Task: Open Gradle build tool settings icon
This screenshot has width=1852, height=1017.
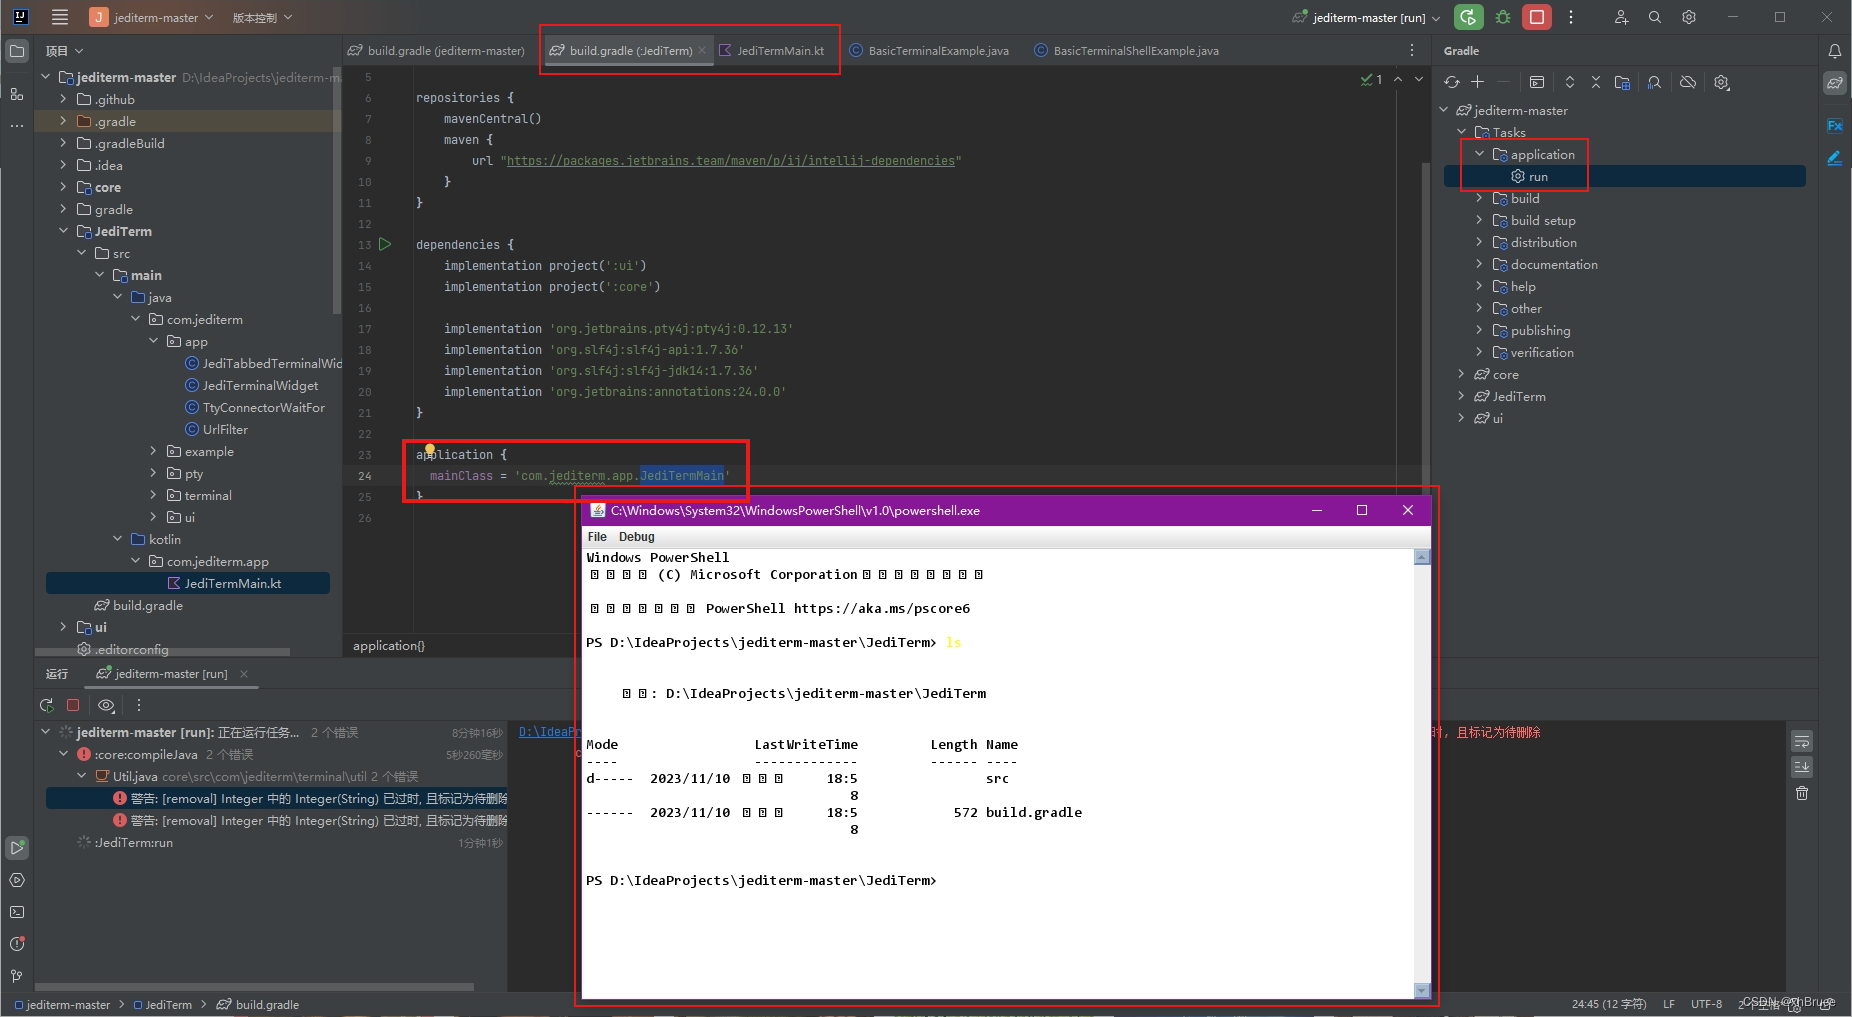Action: [x=1721, y=82]
